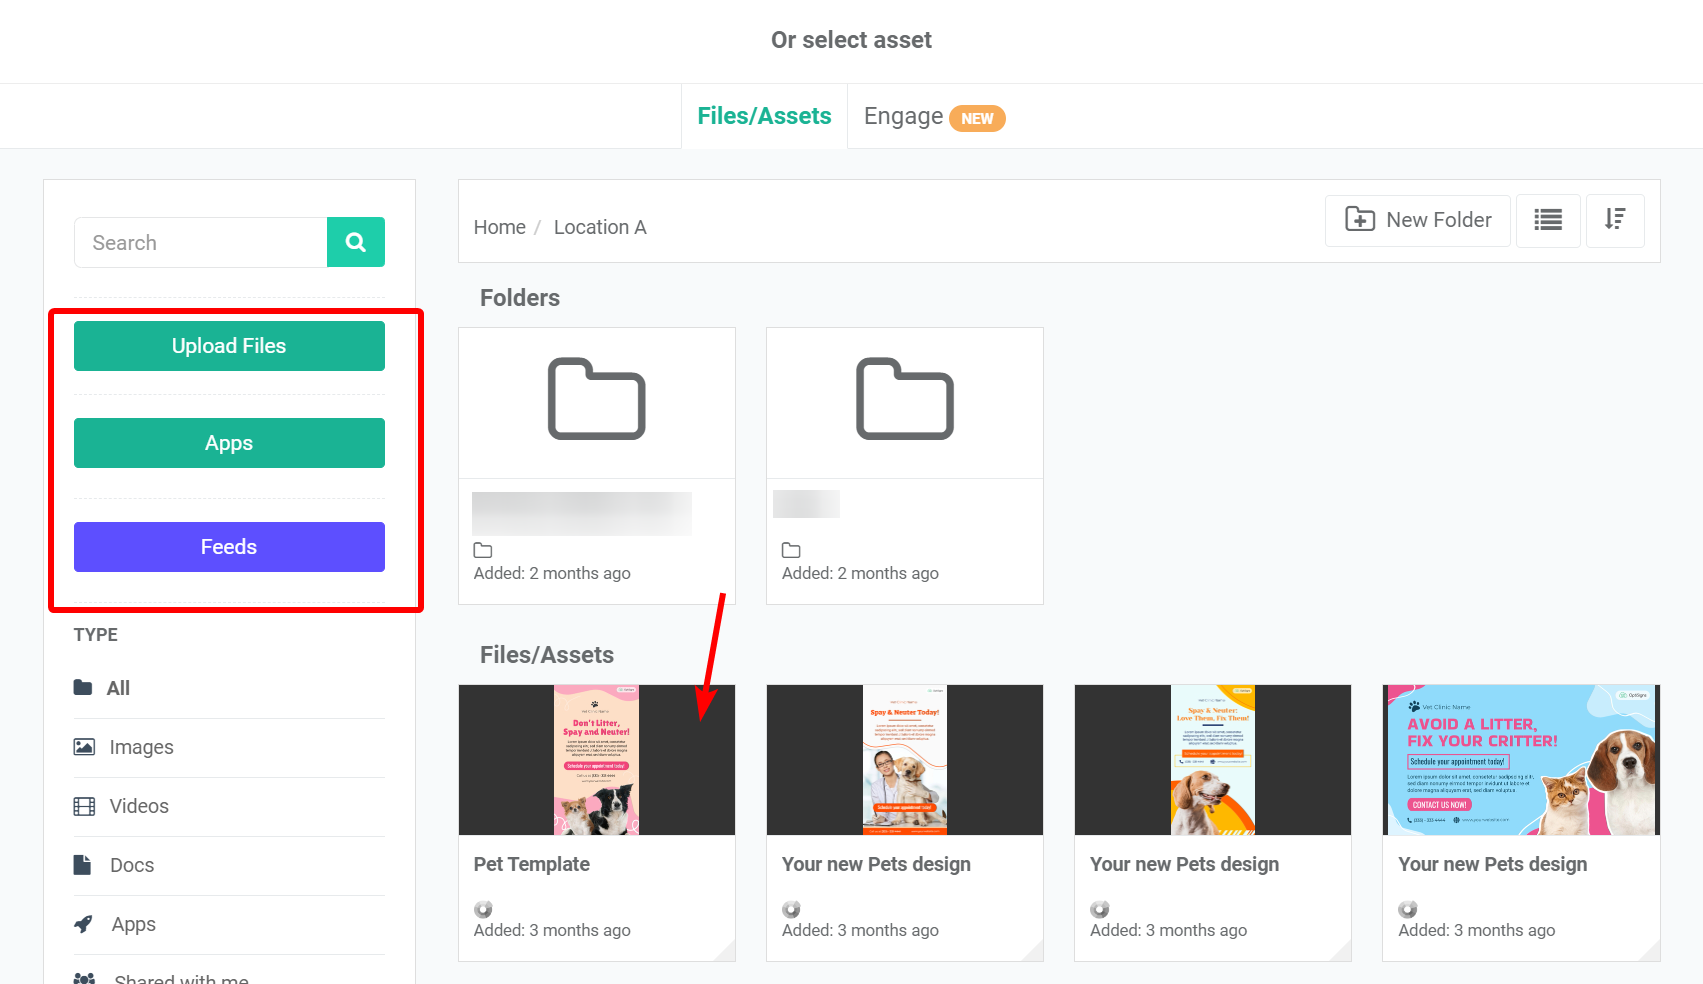The width and height of the screenshot is (1703, 984).
Task: Open the Engage tab
Action: point(903,117)
